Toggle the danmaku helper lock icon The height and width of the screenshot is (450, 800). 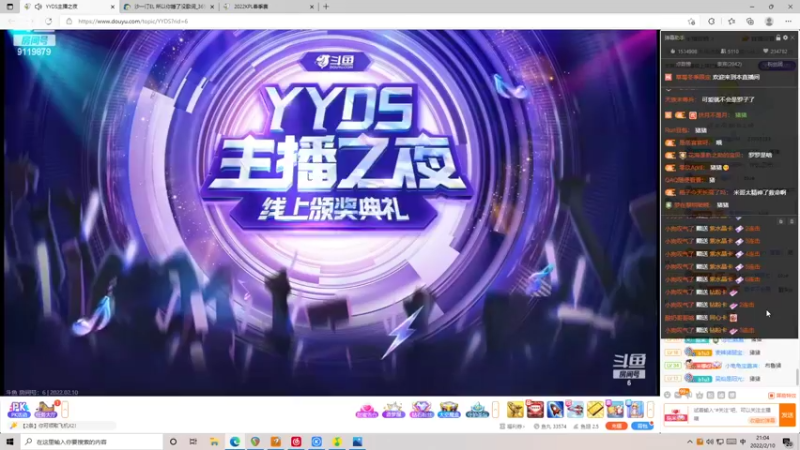(778, 38)
